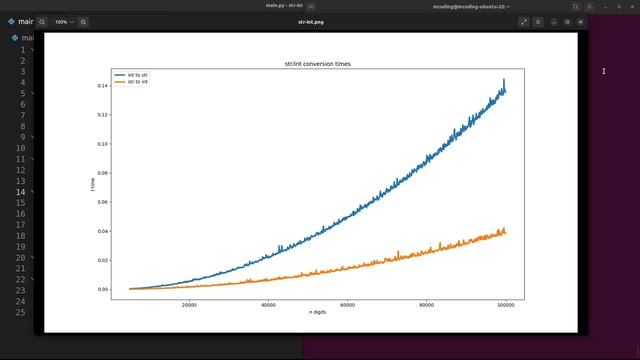640x360 pixels.
Task: Click the main.py breadcrumb in the editor
Action: pyautogui.click(x=23, y=38)
